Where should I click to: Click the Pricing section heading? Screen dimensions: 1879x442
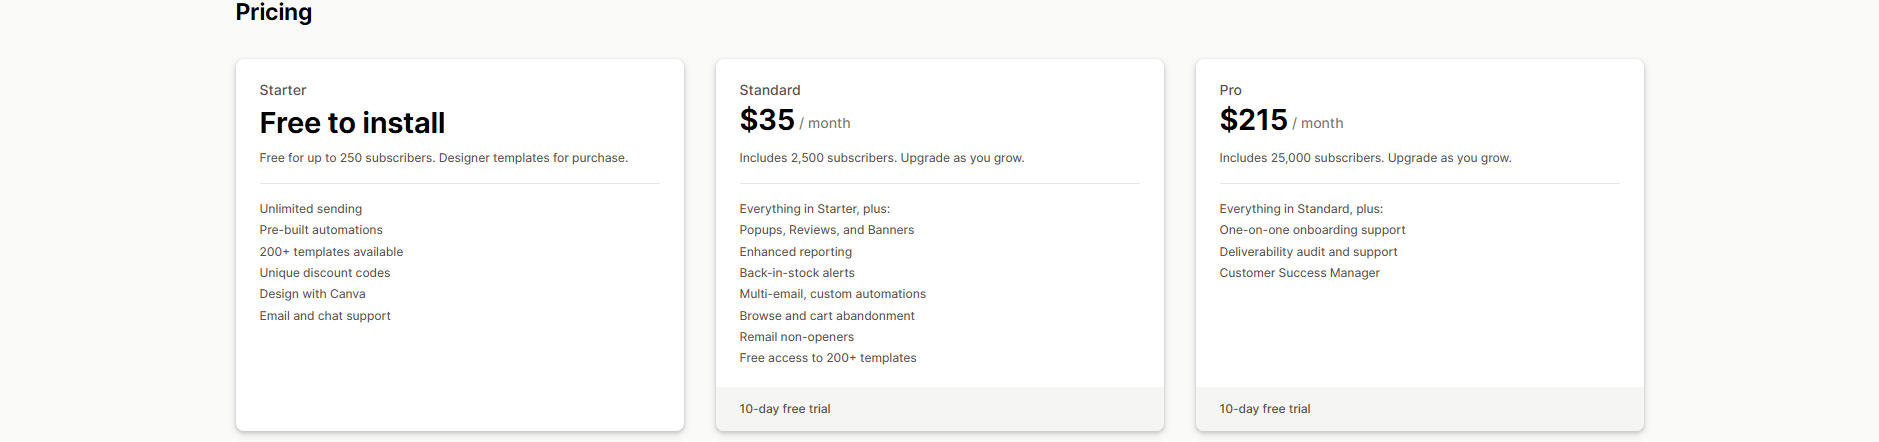[273, 12]
